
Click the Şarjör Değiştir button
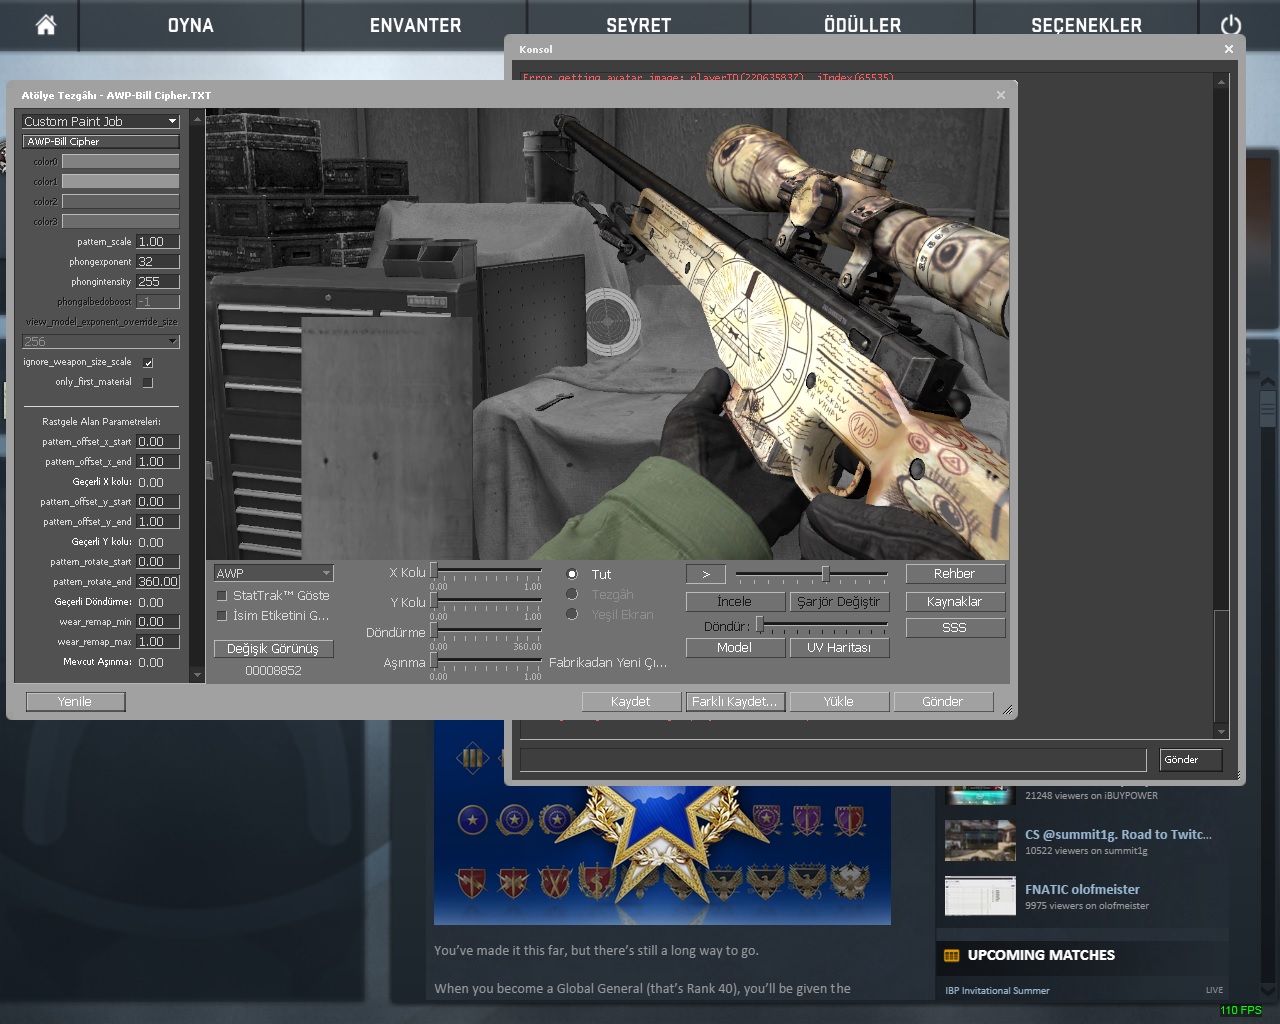tap(838, 602)
